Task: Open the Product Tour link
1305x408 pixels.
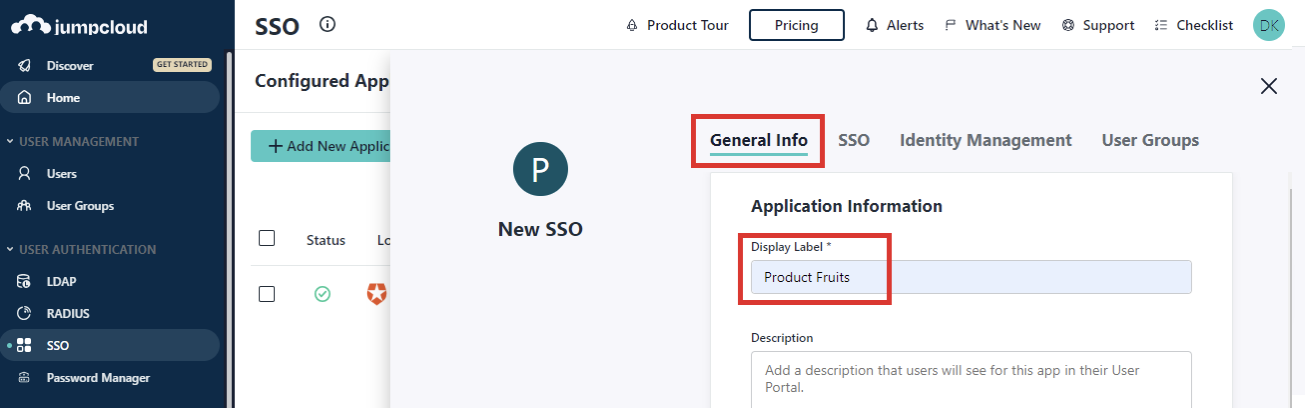Action: (x=678, y=26)
